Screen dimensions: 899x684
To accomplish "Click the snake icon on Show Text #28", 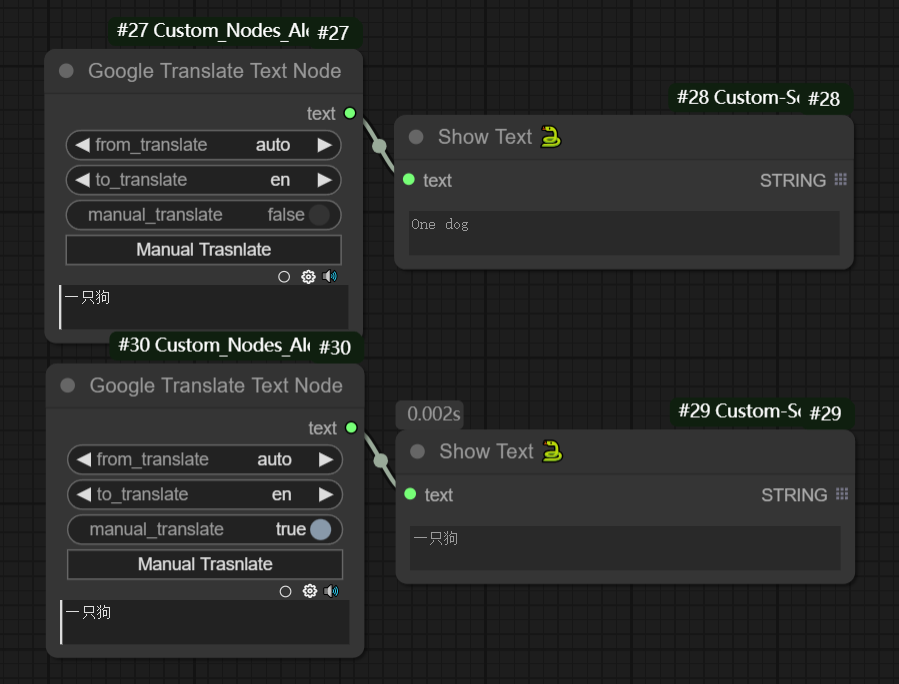I will [551, 137].
